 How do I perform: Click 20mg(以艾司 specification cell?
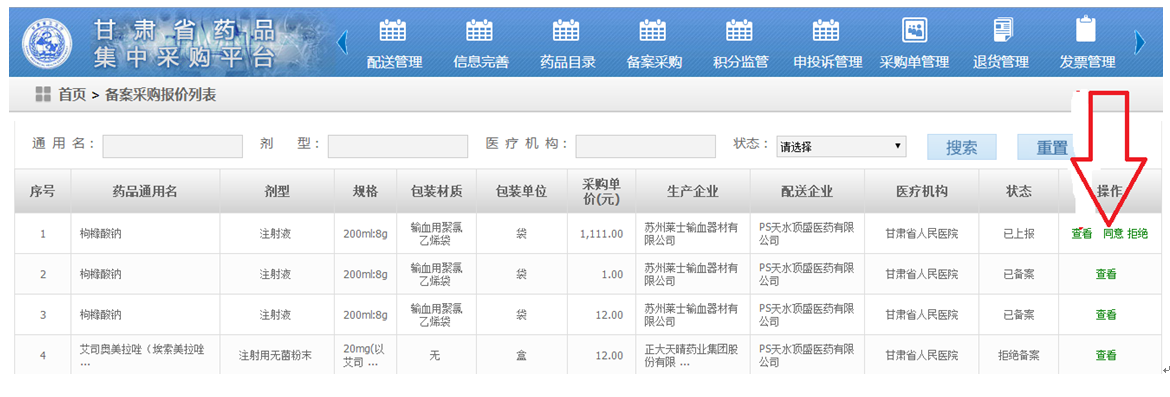point(365,355)
